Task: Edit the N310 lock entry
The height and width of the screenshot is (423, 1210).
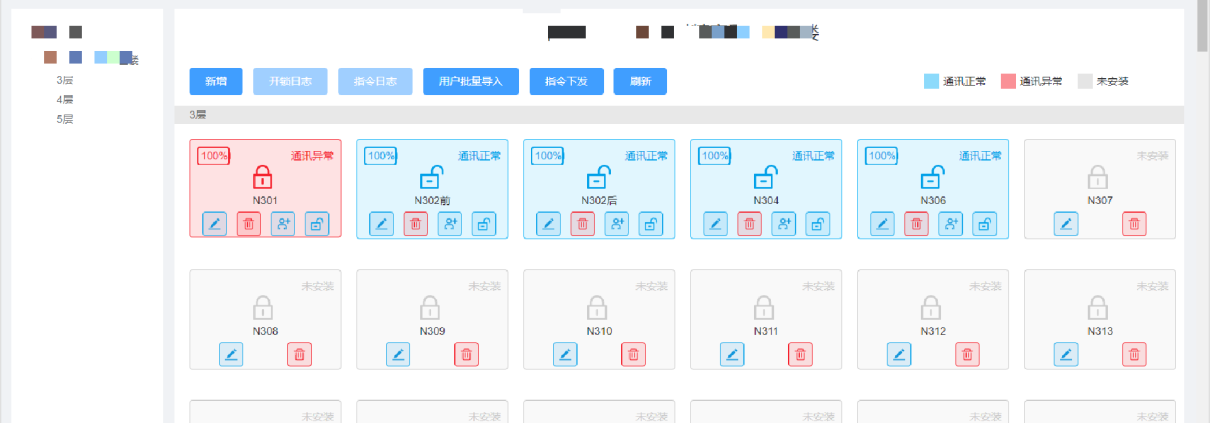Action: (x=565, y=354)
